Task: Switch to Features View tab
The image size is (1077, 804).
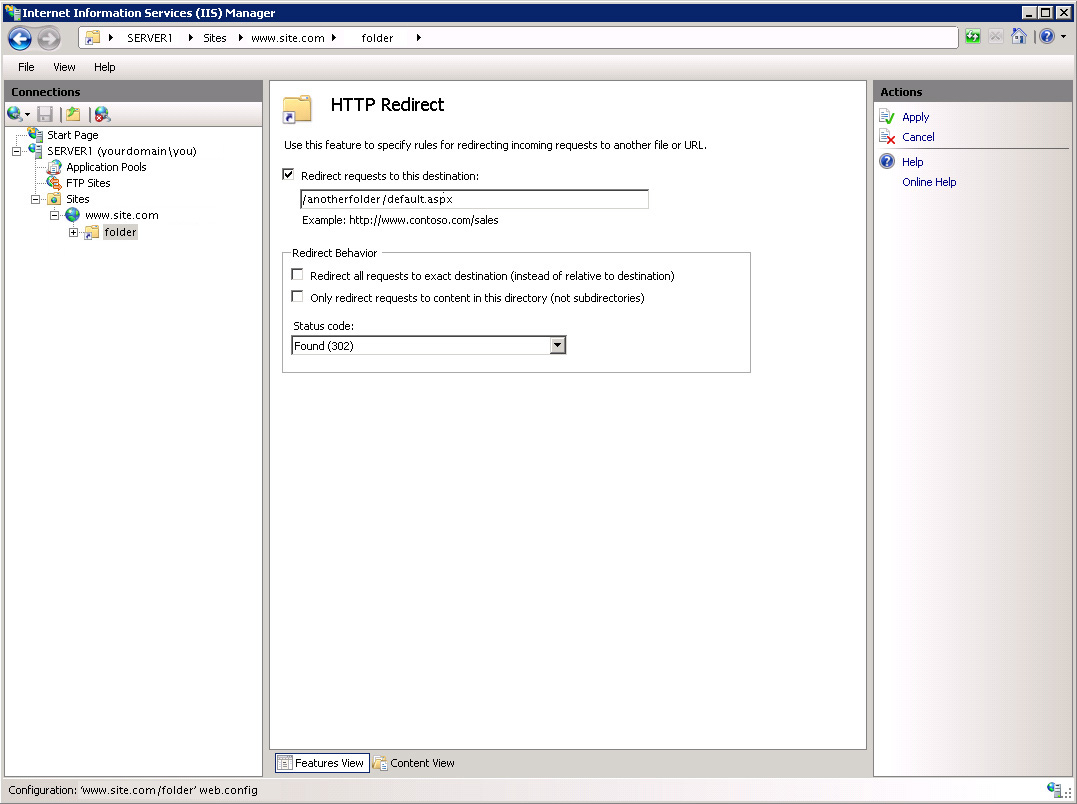Action: point(322,763)
